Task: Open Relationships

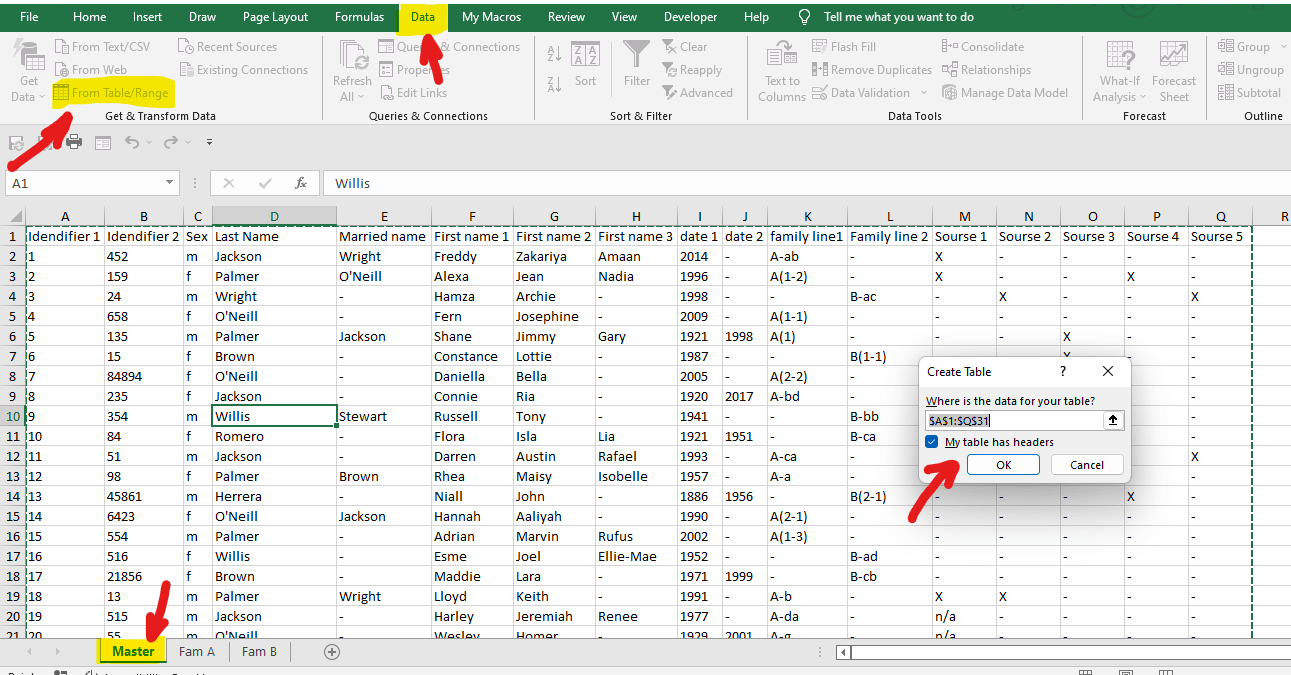Action: (986, 70)
